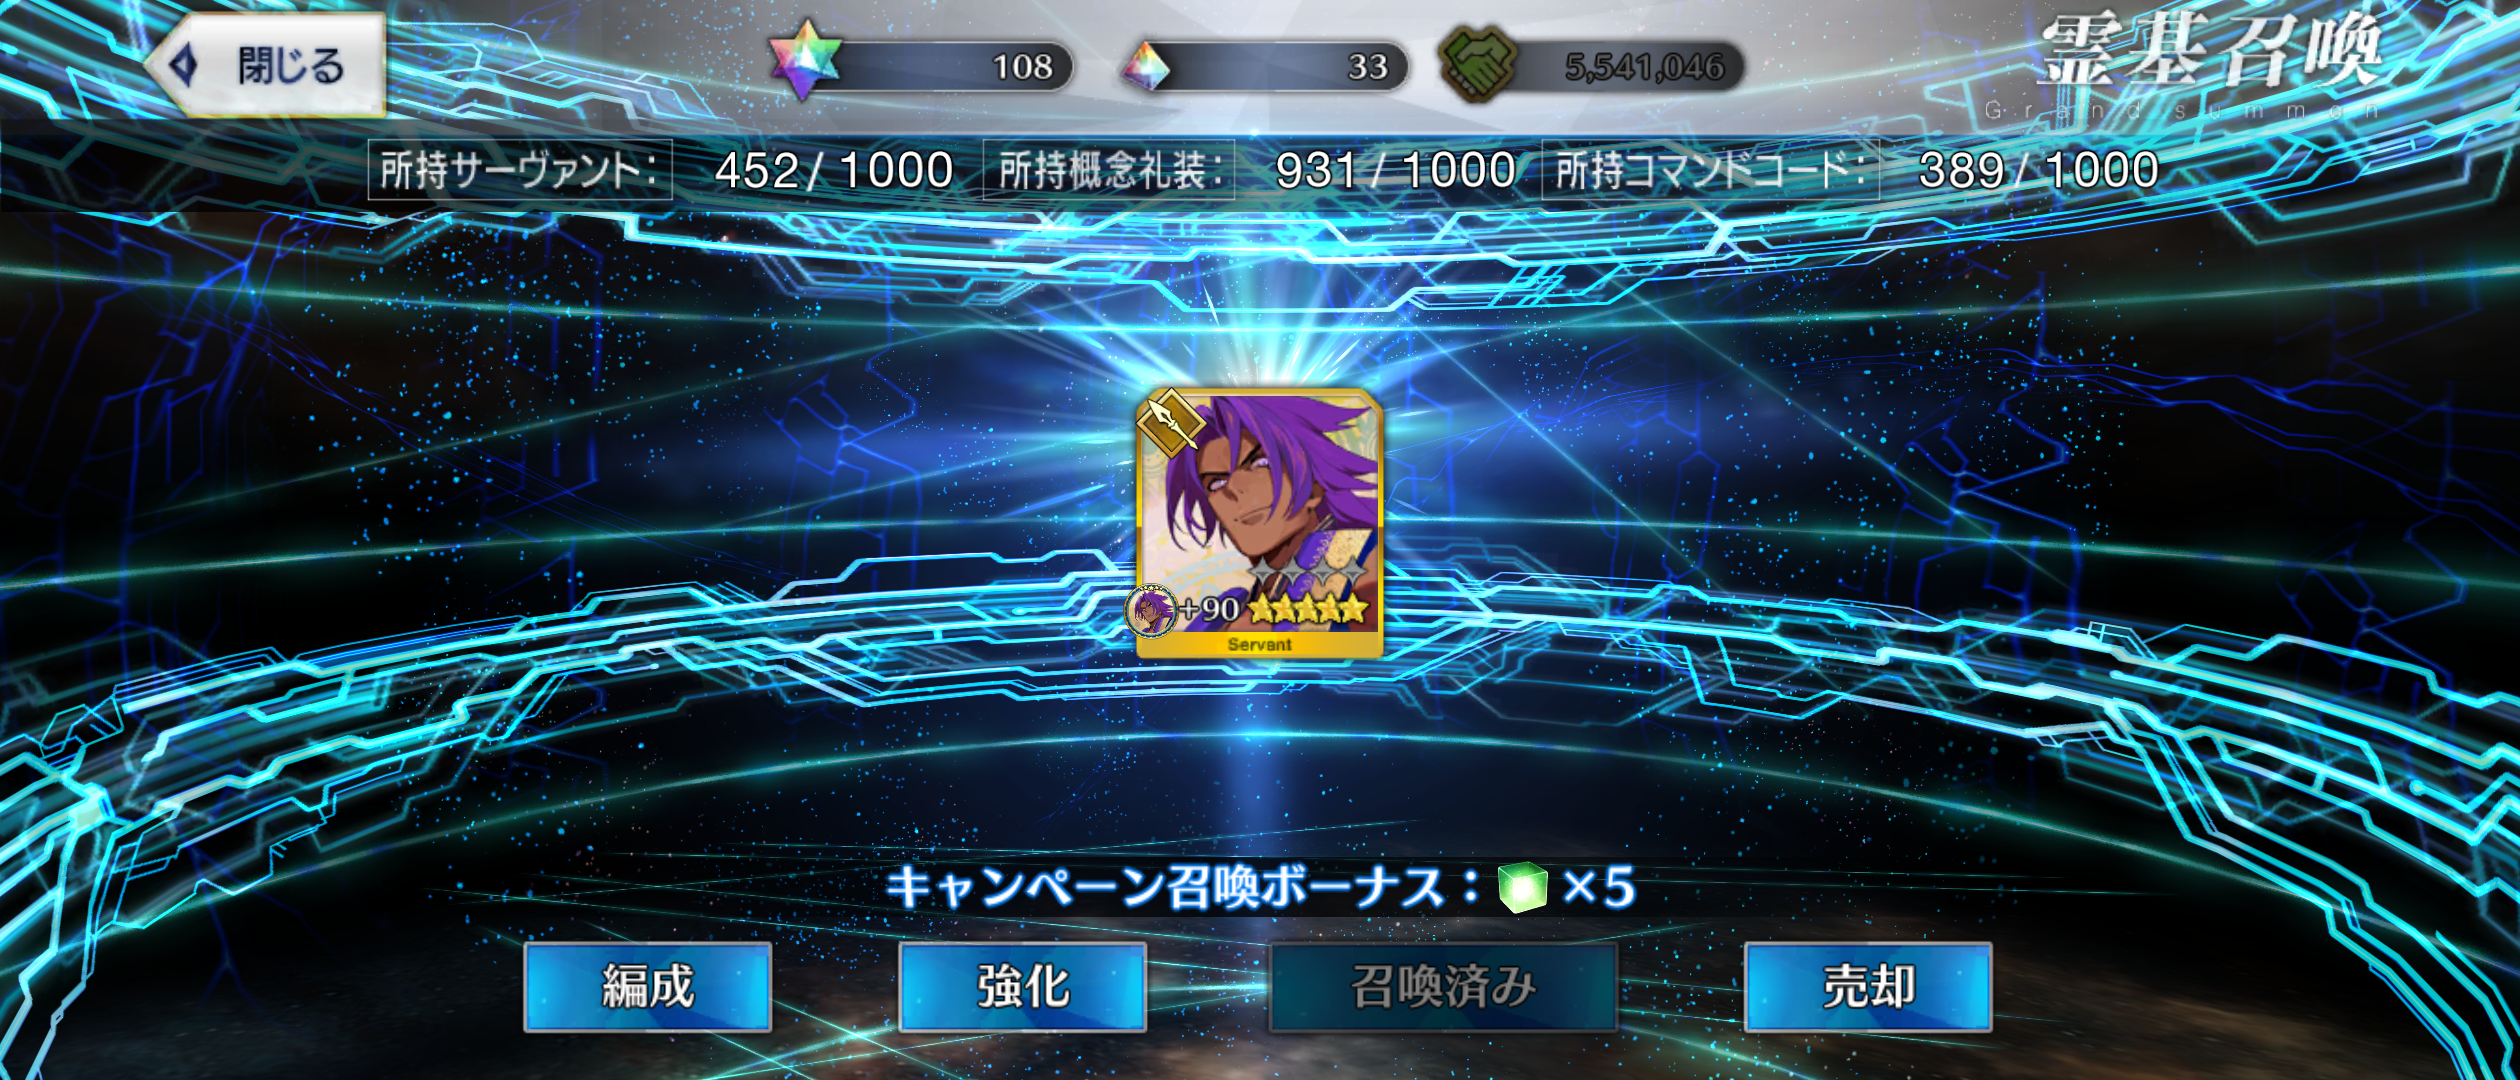Screen dimensions: 2520x1080
Task: Tap the small servant coin portrait icon
Action: (x=1151, y=611)
